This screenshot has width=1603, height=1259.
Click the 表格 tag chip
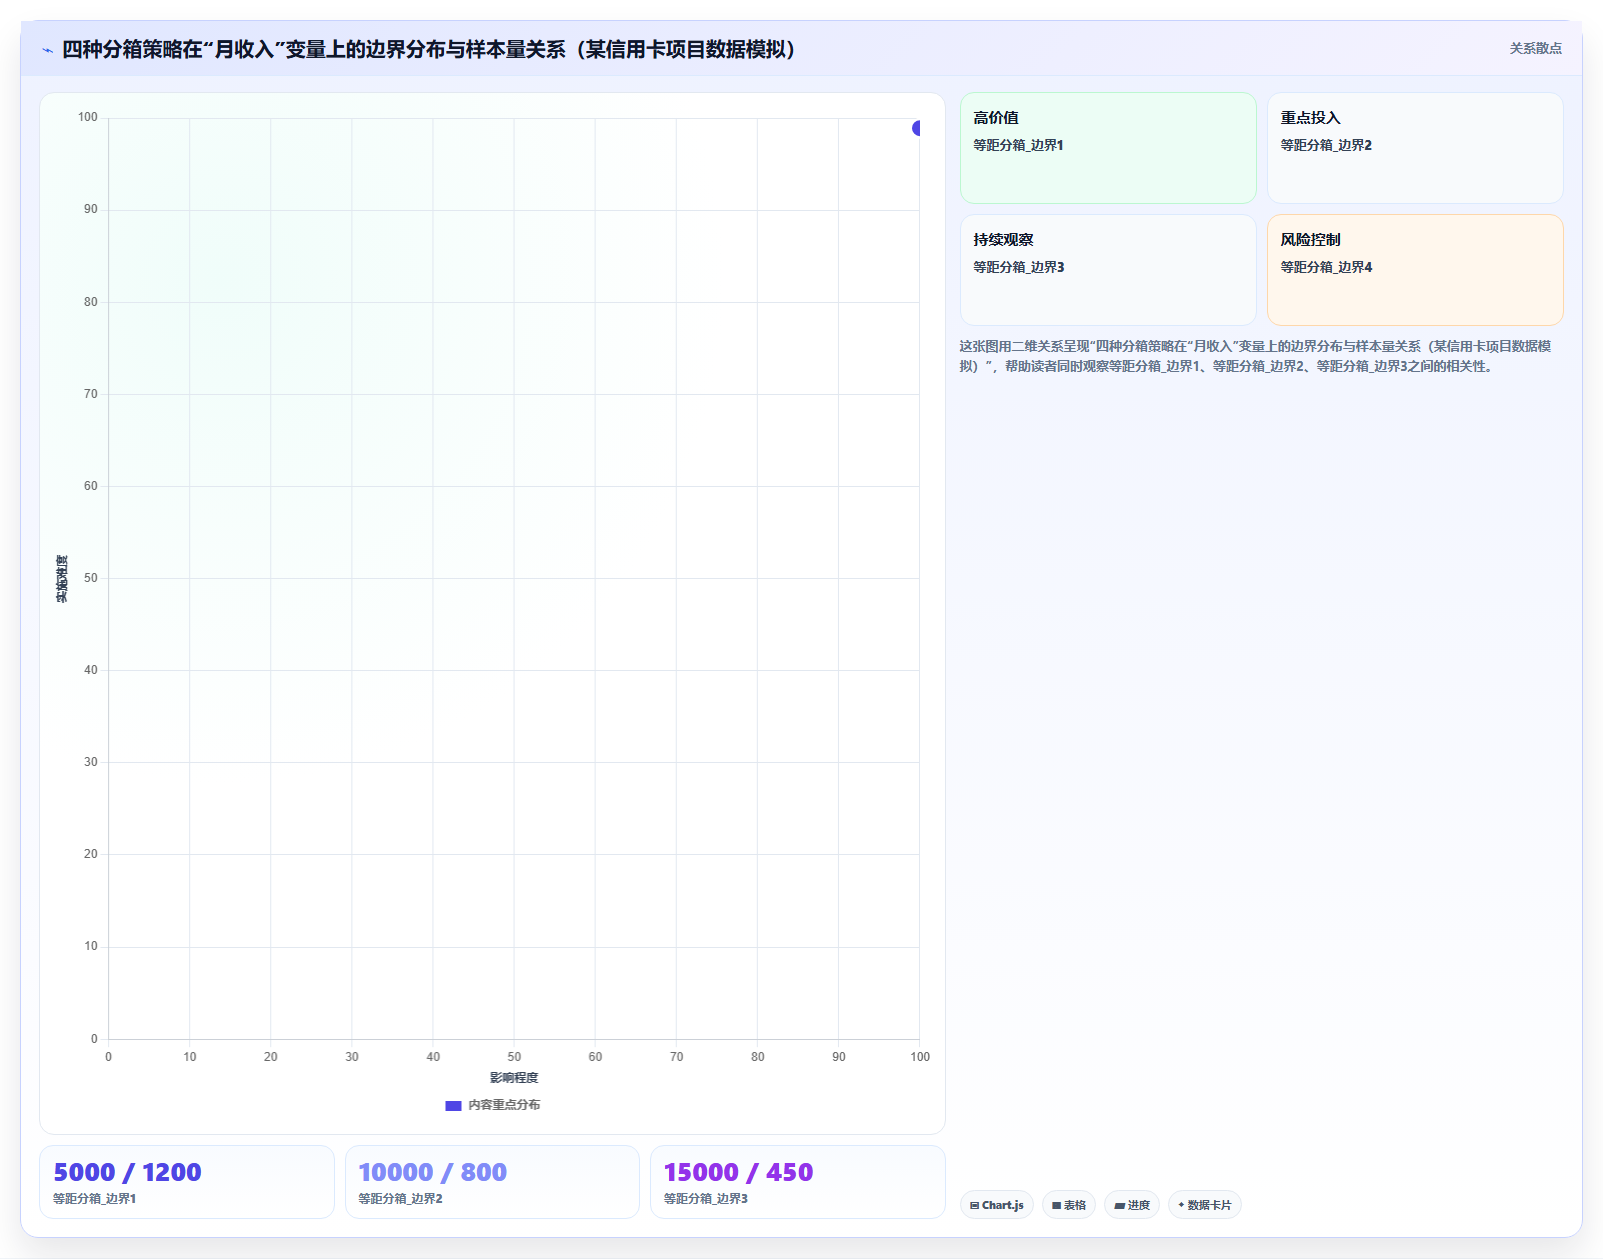pyautogui.click(x=1069, y=1205)
